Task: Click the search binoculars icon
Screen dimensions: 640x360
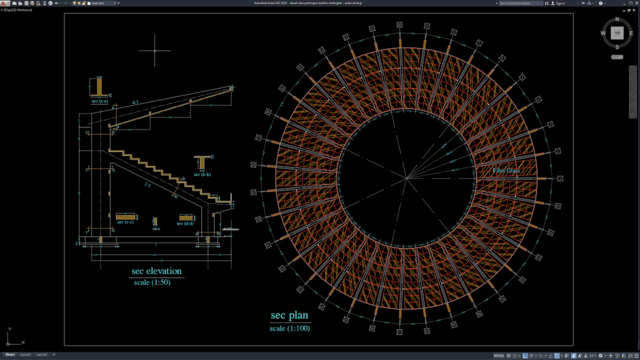Action: (547, 3)
